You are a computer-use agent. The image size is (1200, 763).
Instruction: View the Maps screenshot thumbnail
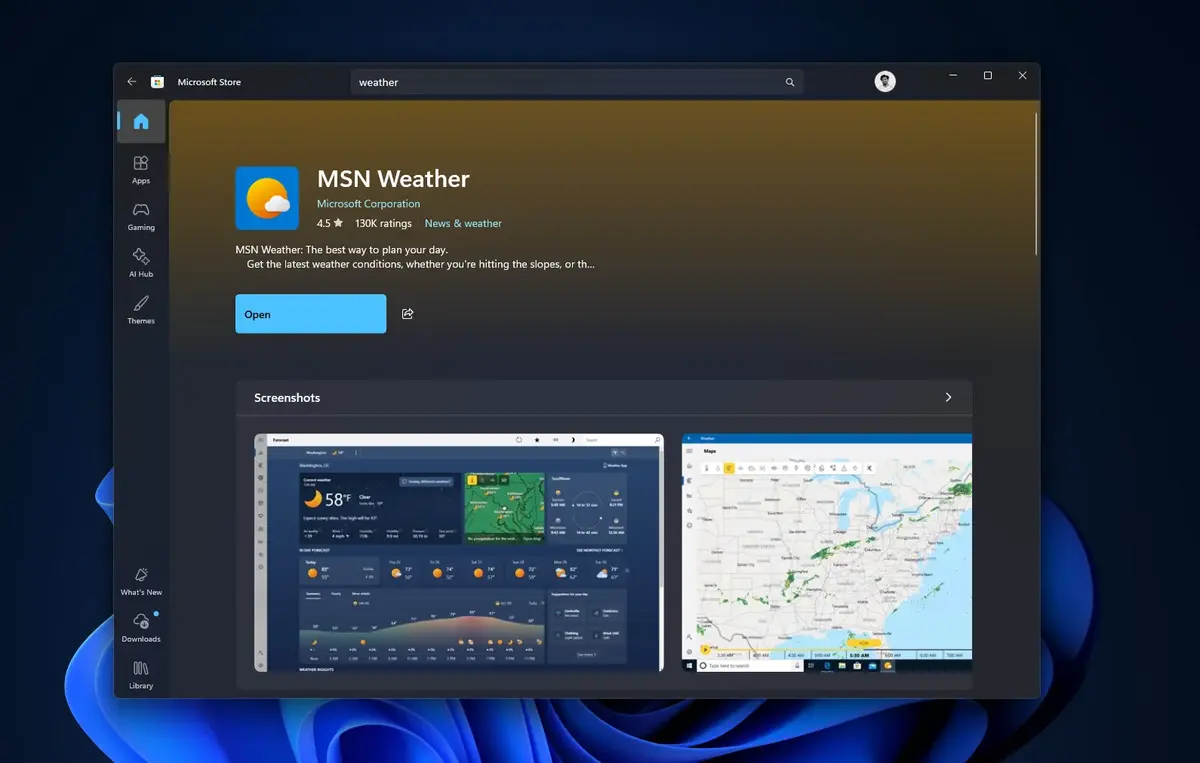(x=827, y=553)
